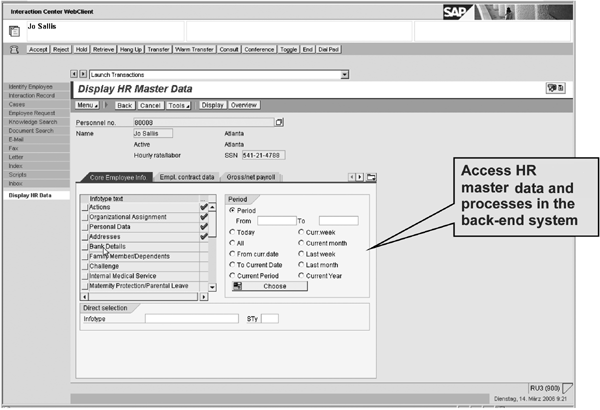Switch to Core Employee Info tab
Image resolution: width=600 pixels, height=410 pixels.
click(118, 177)
